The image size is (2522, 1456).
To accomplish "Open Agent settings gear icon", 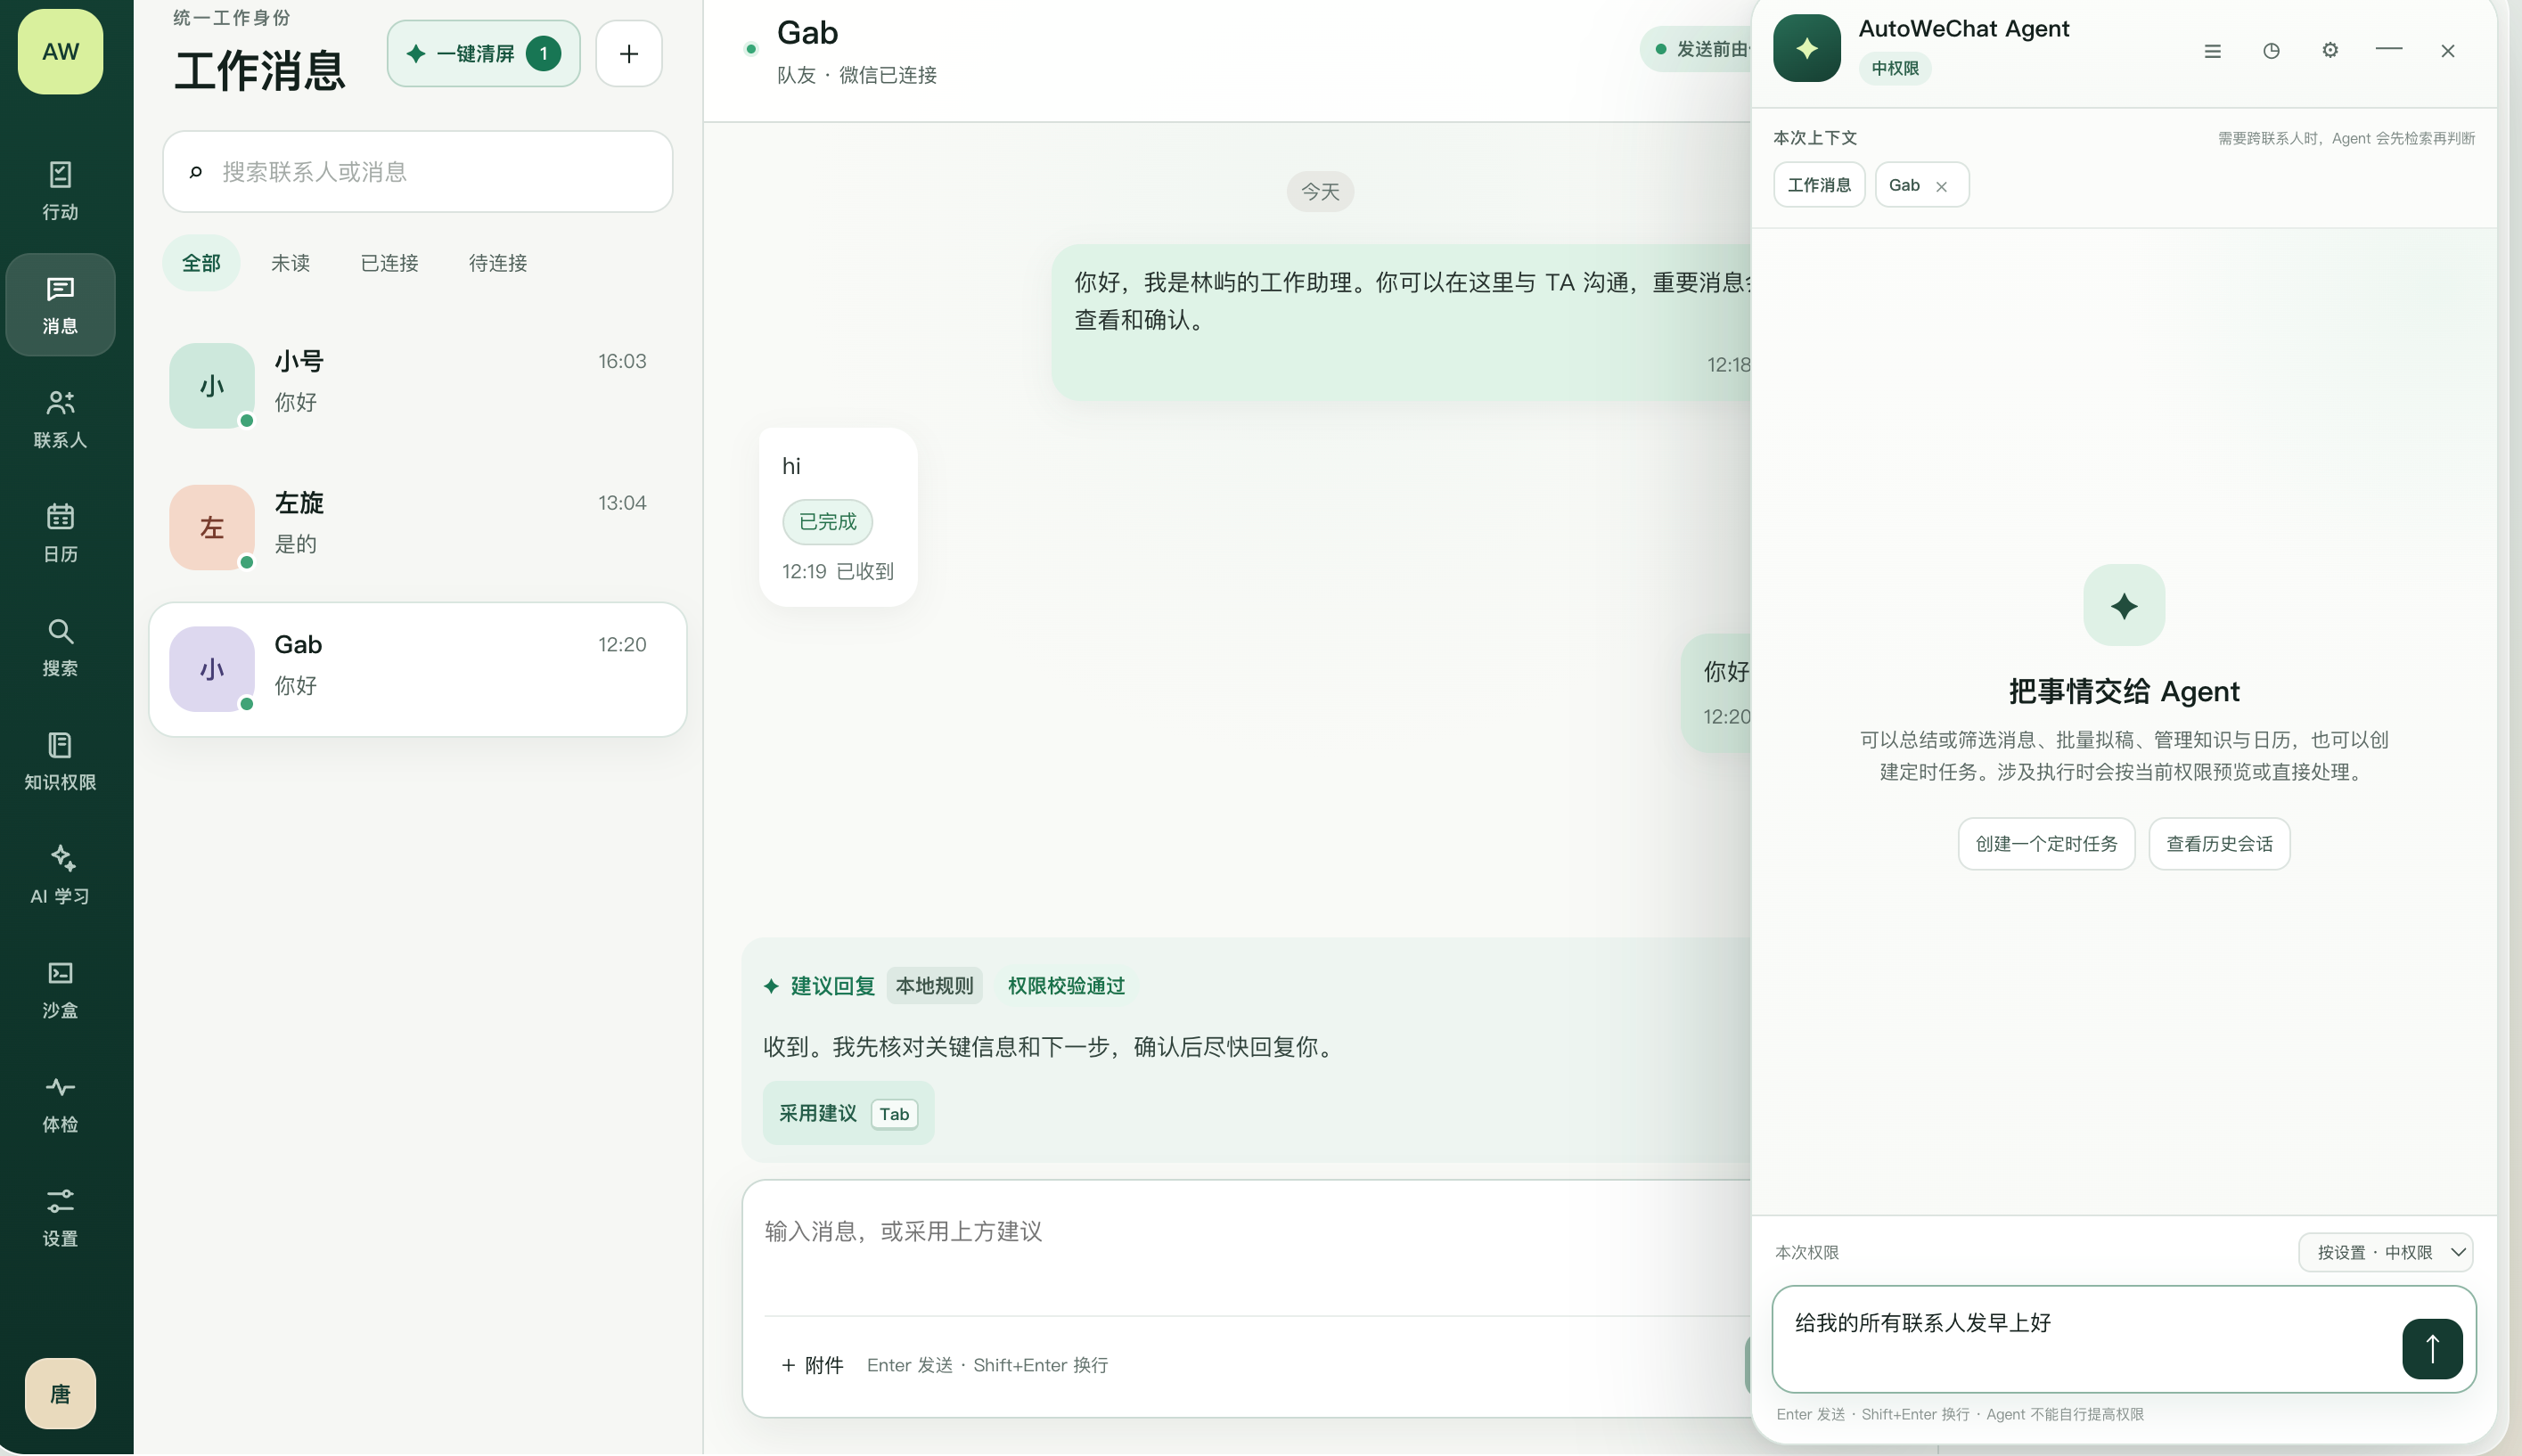I will tap(2330, 50).
